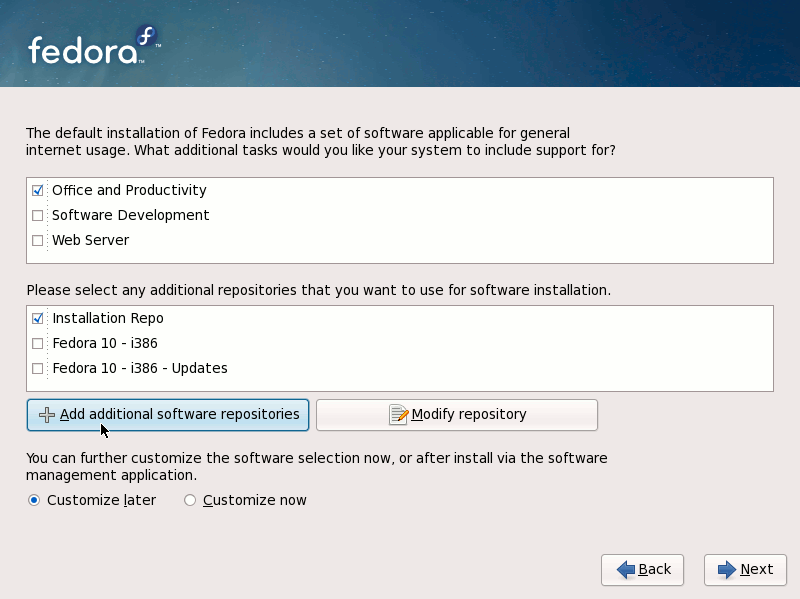This screenshot has width=800, height=599.
Task: Uncheck the Installation Repo checkbox
Action: (37, 318)
